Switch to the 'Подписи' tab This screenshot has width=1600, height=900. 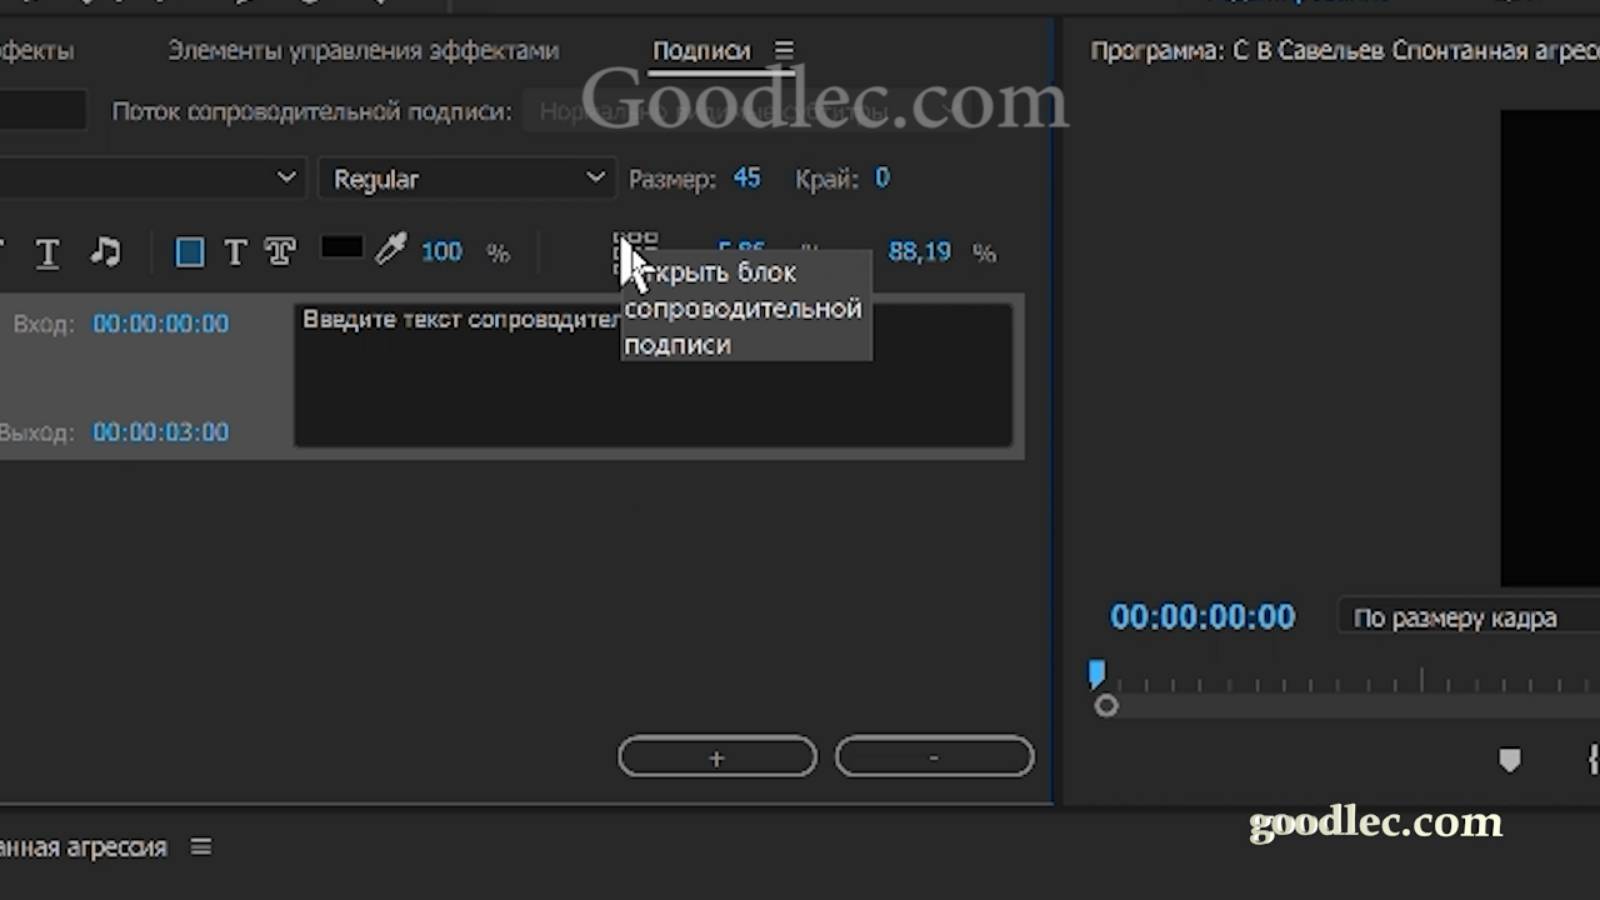701,49
